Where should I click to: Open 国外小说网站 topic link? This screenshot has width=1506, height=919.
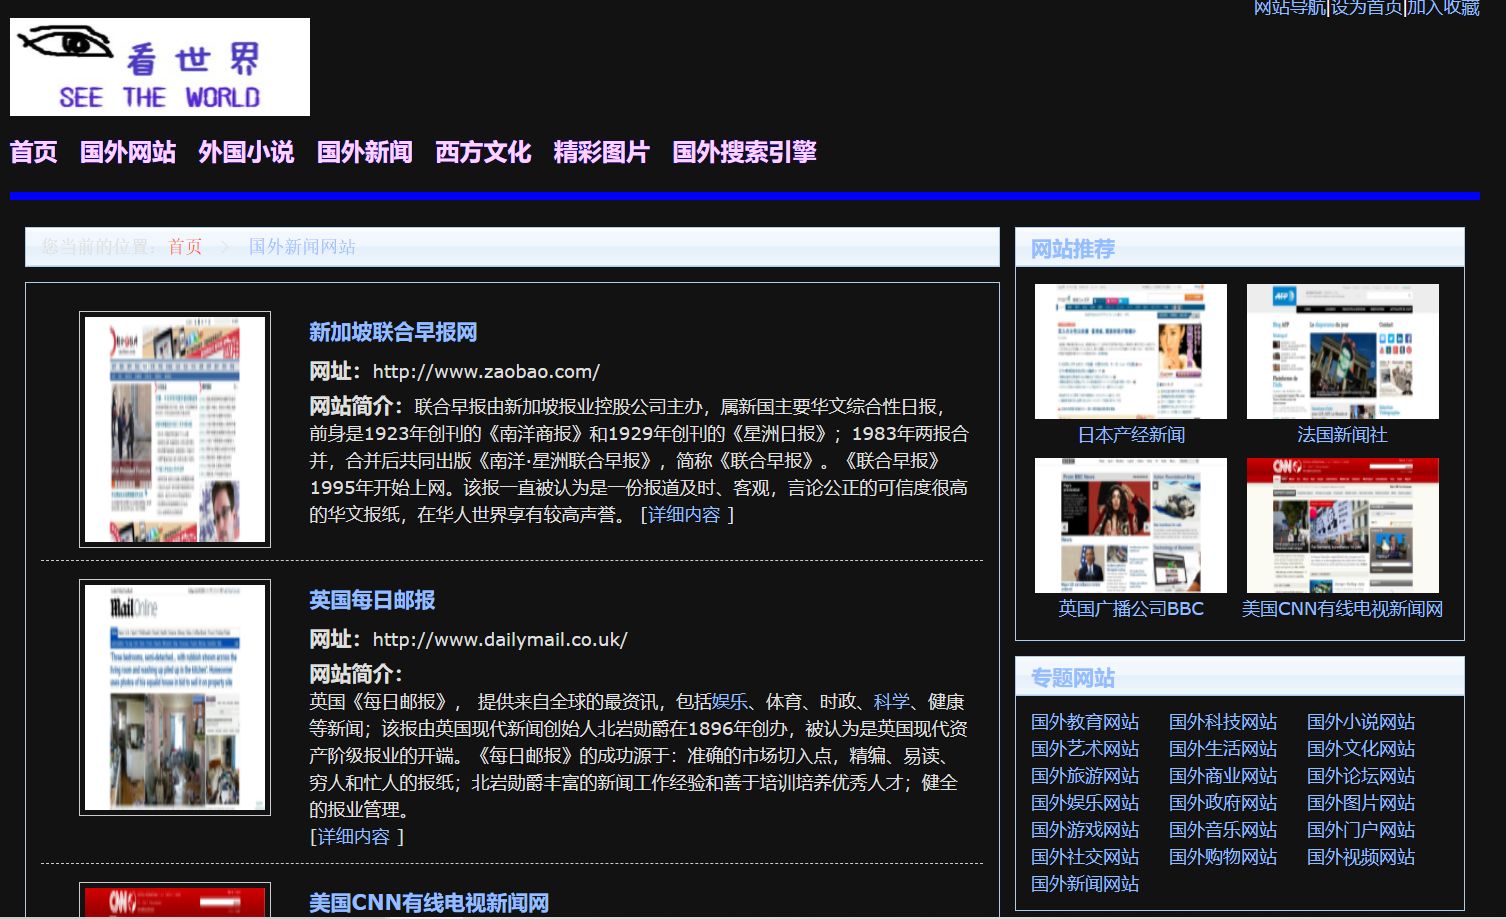click(1361, 722)
